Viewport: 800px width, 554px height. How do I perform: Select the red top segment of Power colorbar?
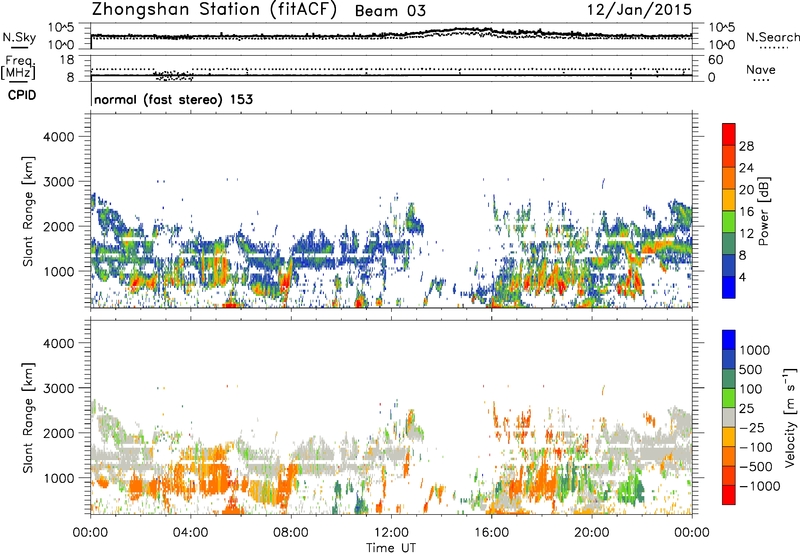(x=729, y=134)
